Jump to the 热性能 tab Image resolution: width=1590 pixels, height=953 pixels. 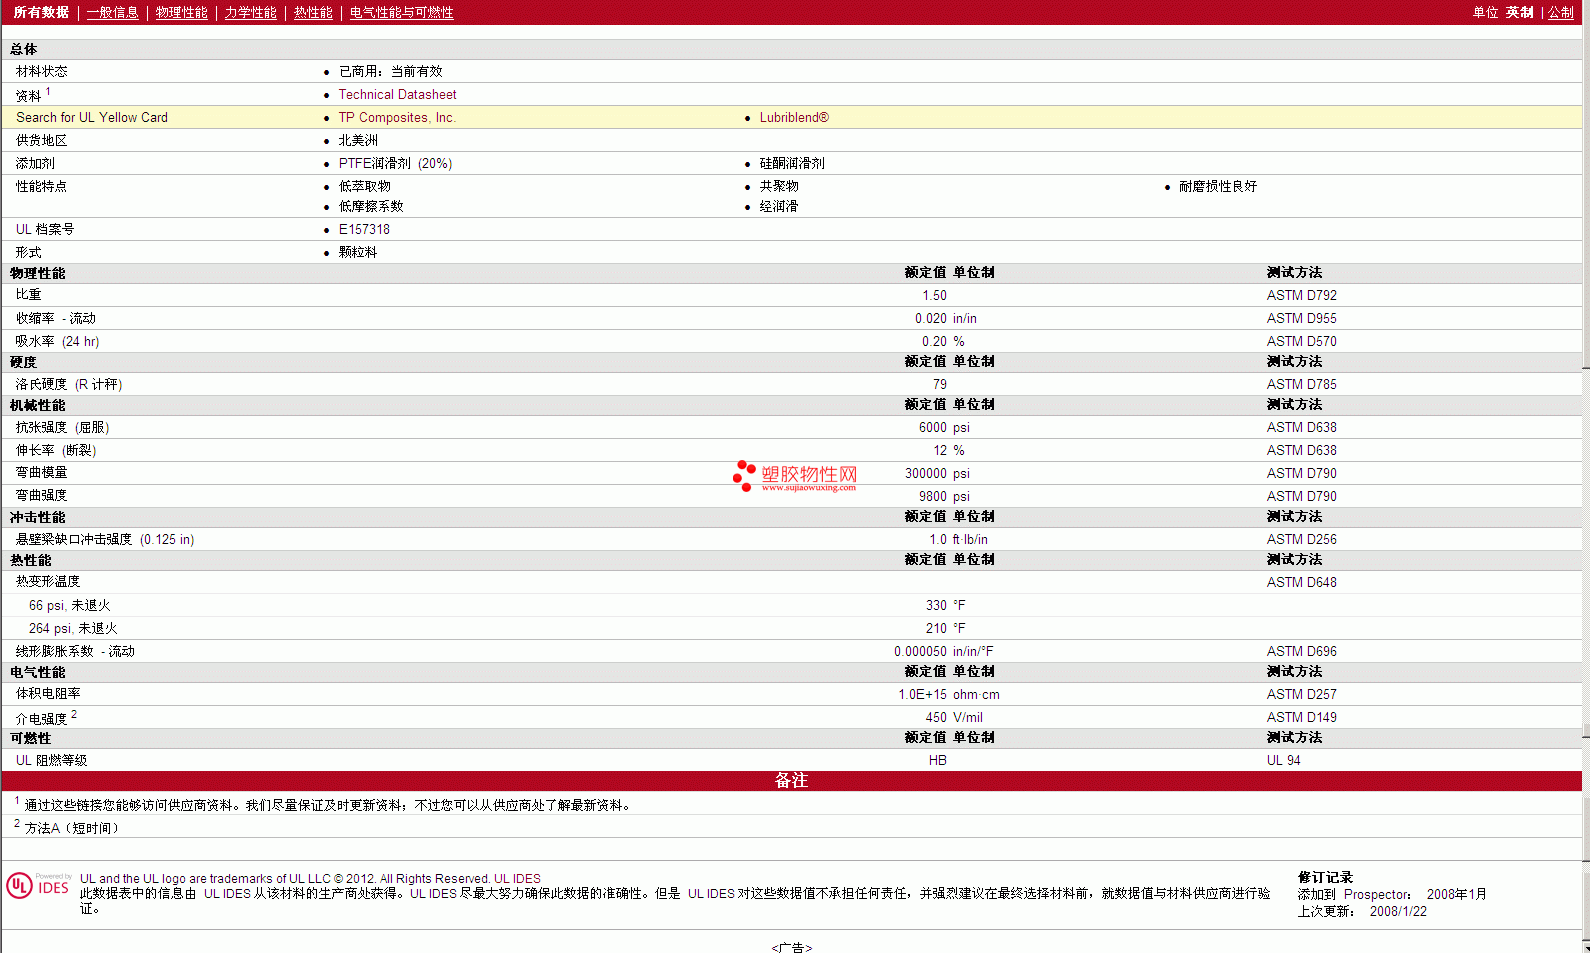point(314,13)
